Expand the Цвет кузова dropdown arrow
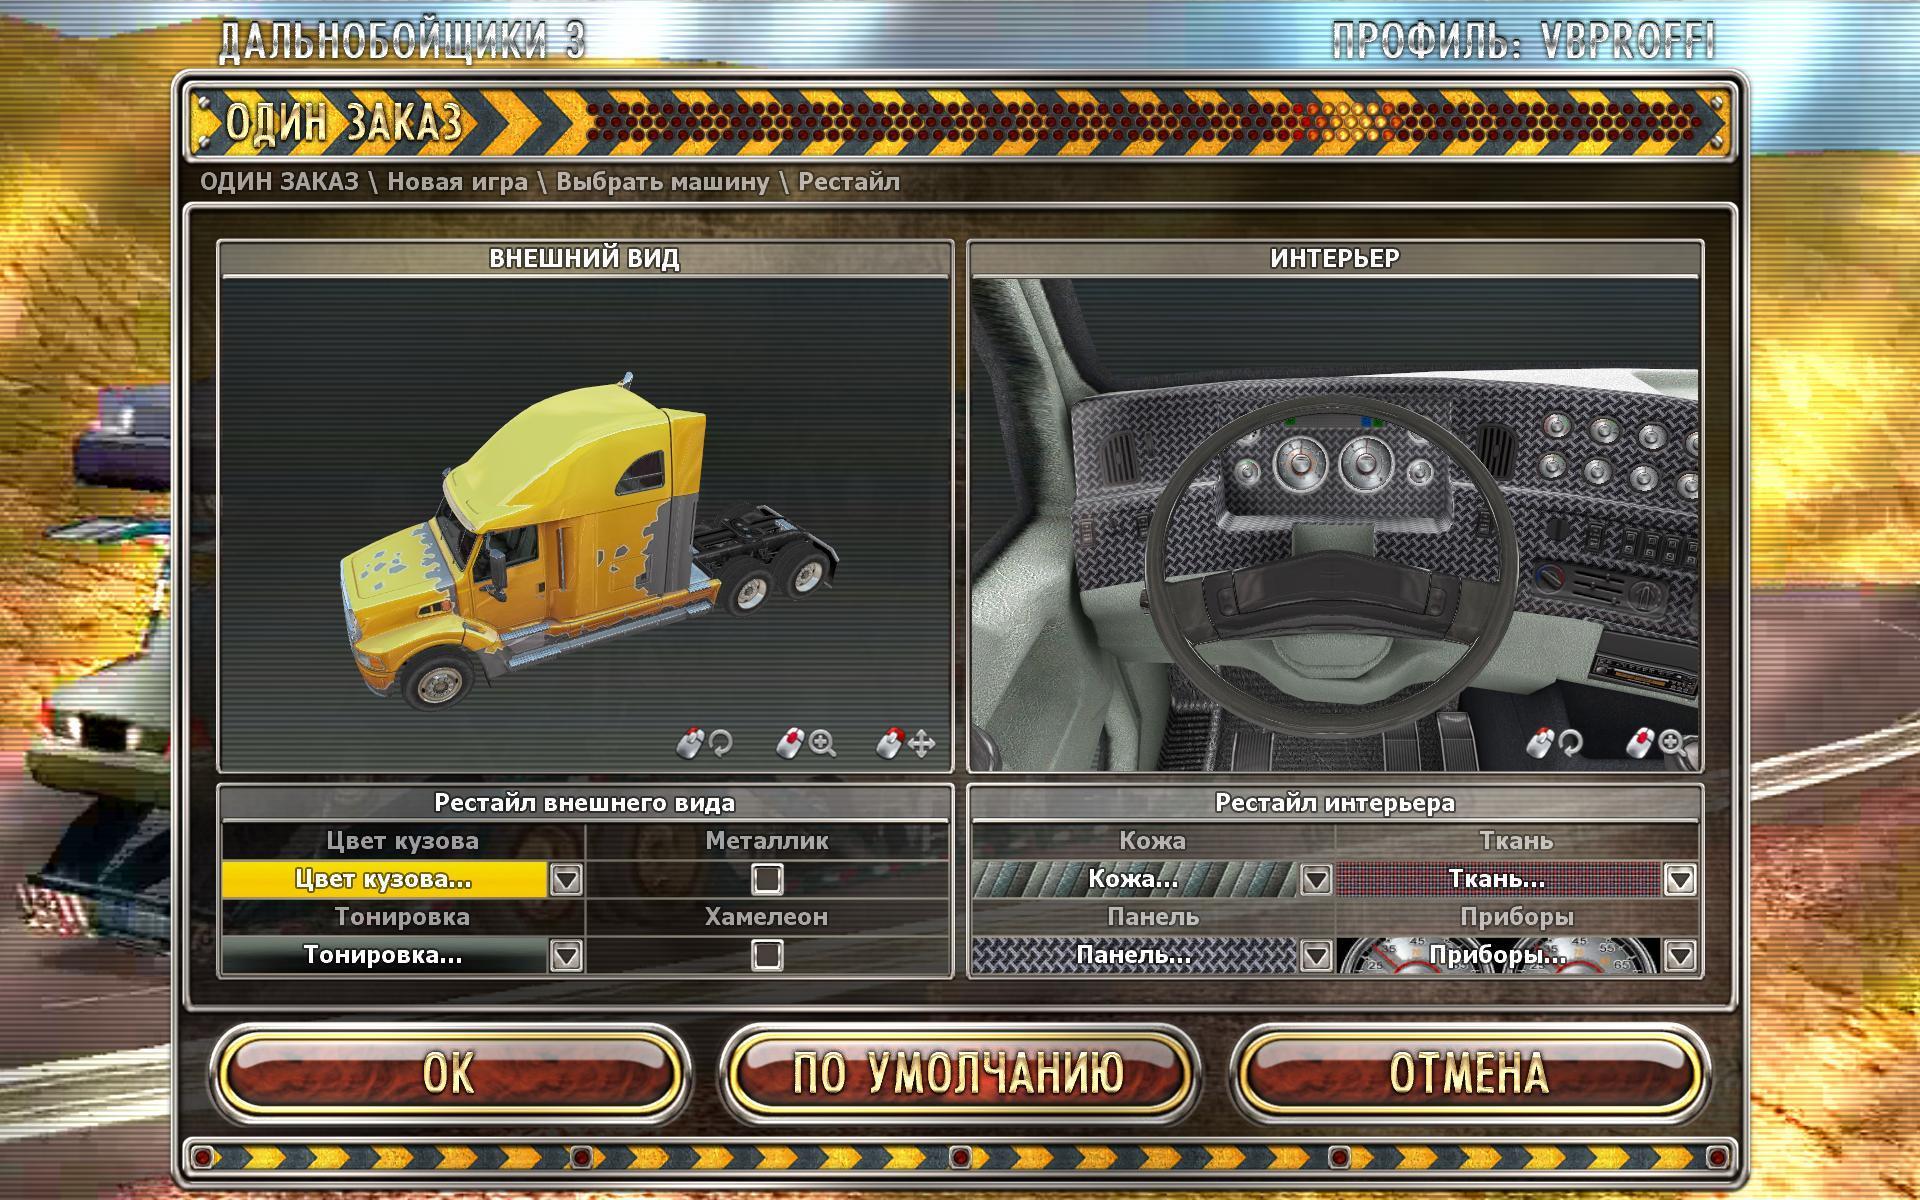Image resolution: width=1920 pixels, height=1200 pixels. 566,880
